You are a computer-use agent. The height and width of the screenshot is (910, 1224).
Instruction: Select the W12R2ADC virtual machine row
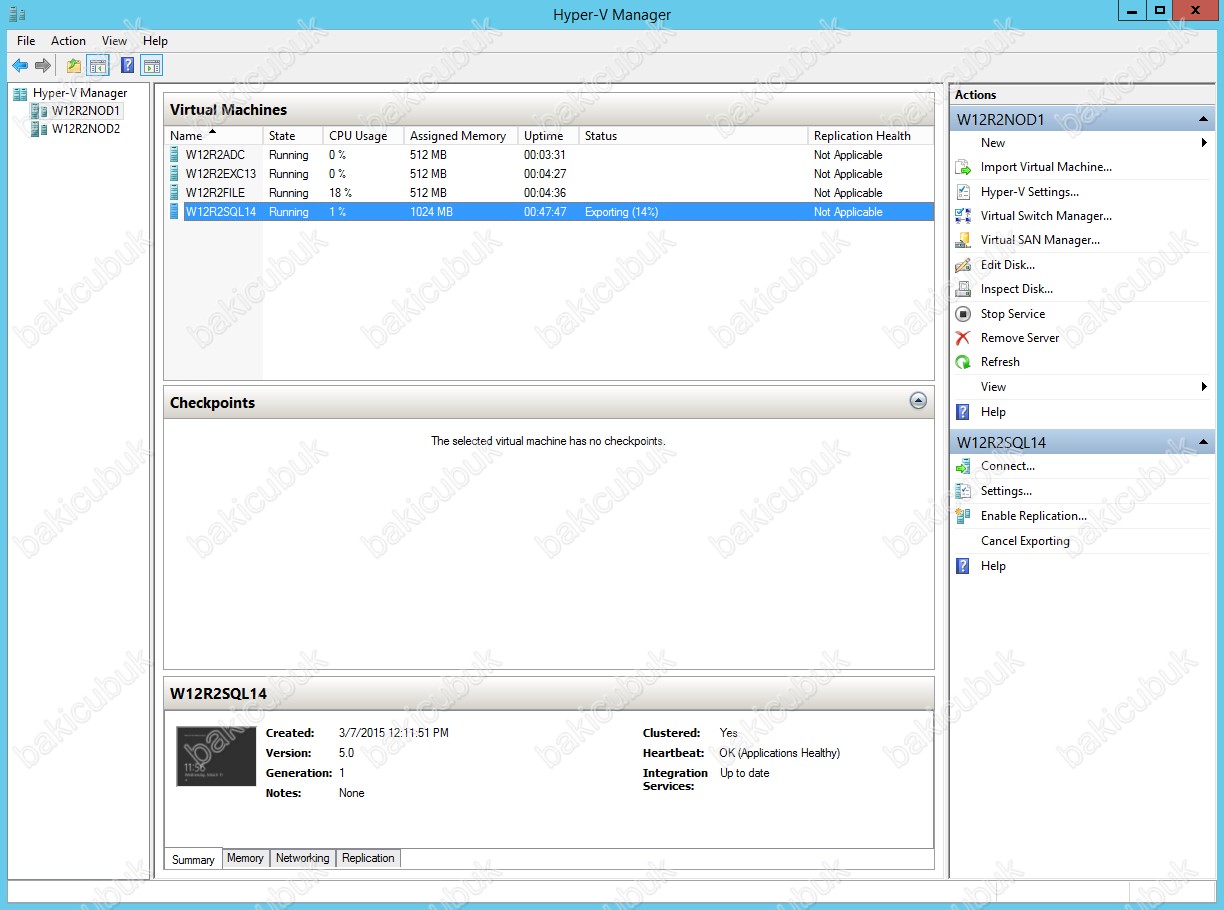[549, 155]
